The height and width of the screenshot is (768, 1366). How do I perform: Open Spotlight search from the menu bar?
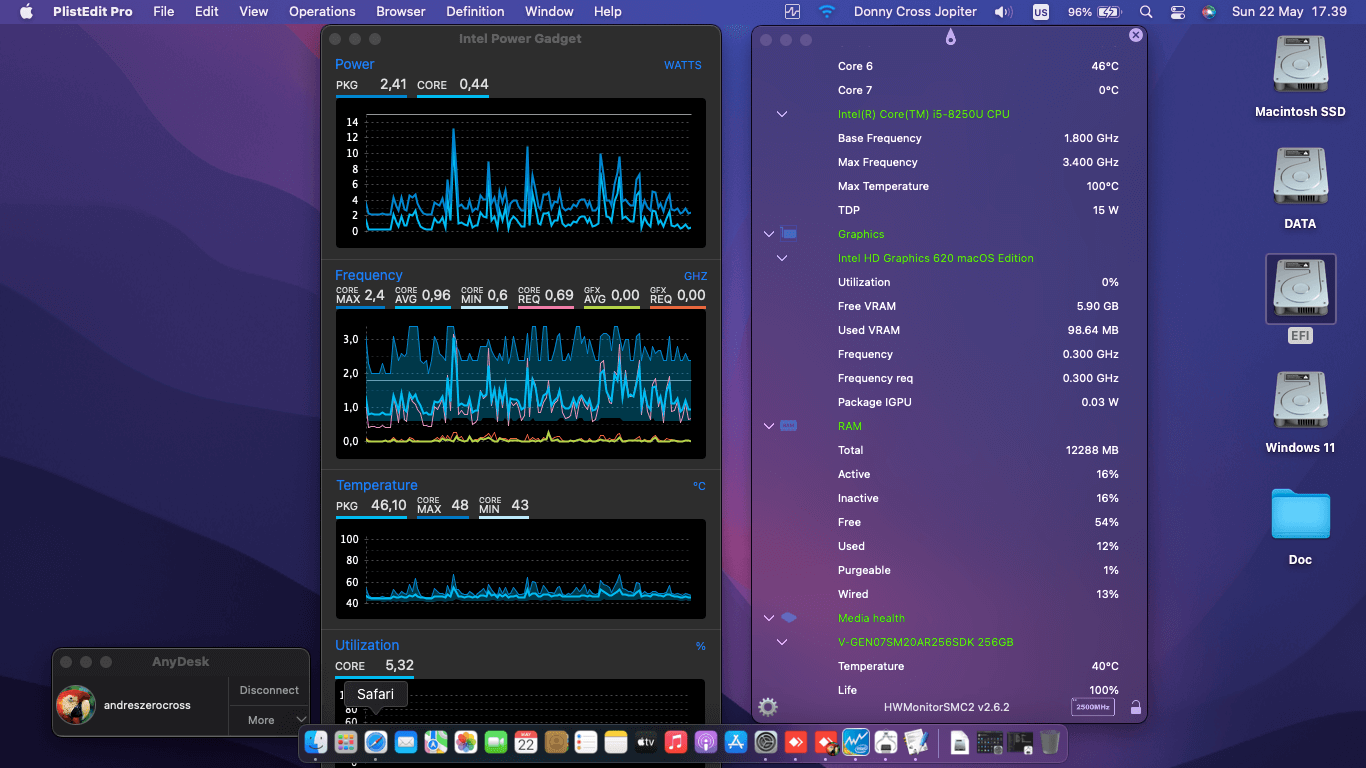coord(1146,12)
